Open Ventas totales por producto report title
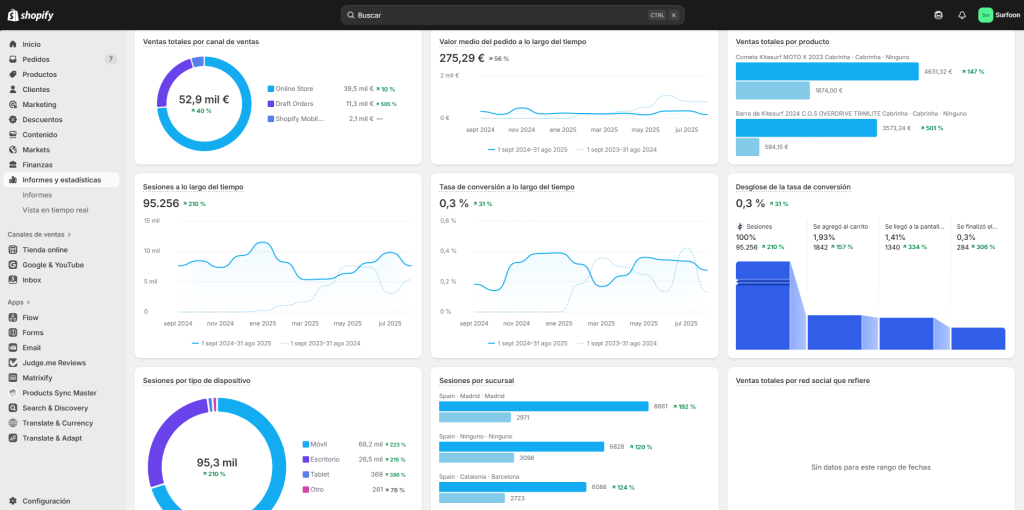 tap(782, 42)
